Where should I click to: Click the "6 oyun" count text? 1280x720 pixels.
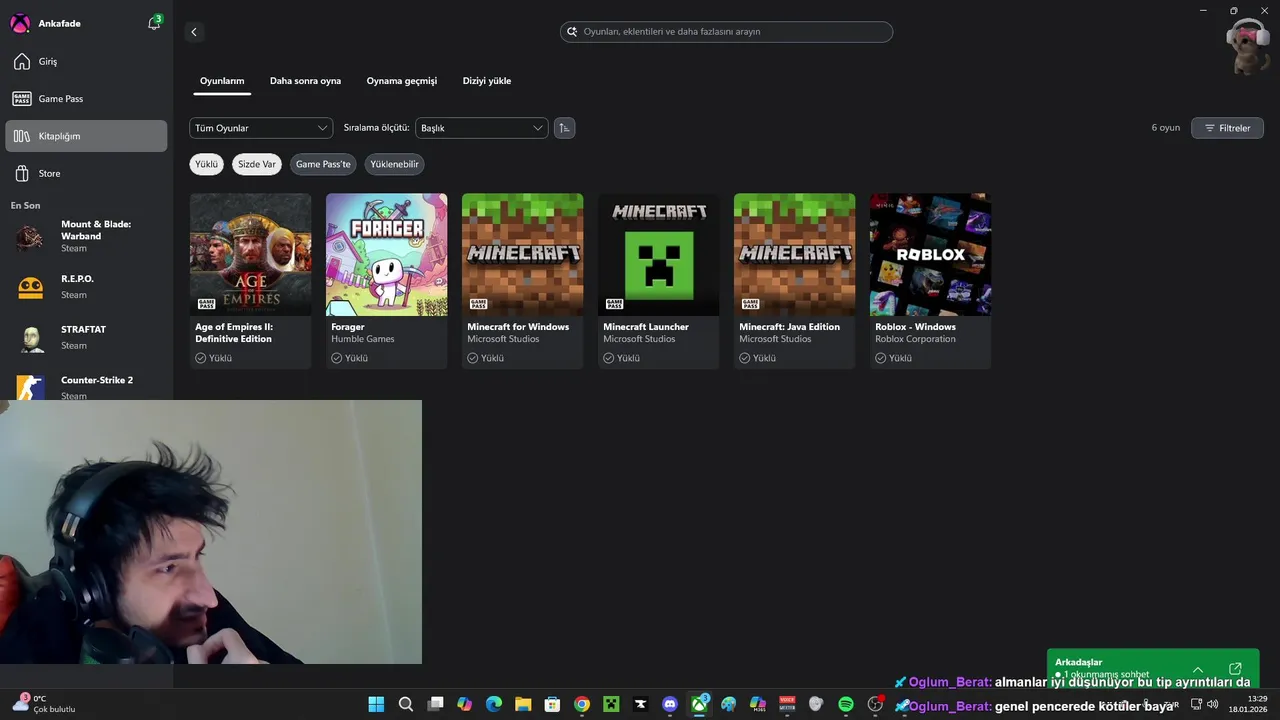tap(1166, 128)
